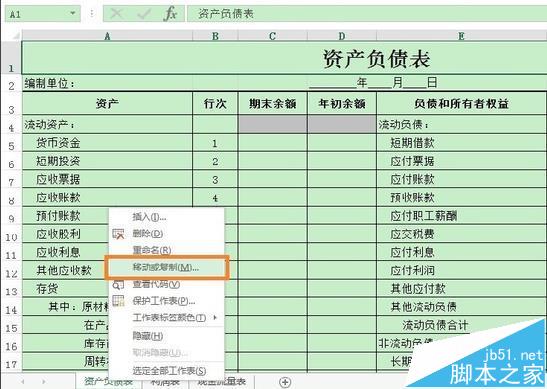Image resolution: width=547 pixels, height=389 pixels.
Task: Click the 应收账款 cell
Action: (x=107, y=197)
